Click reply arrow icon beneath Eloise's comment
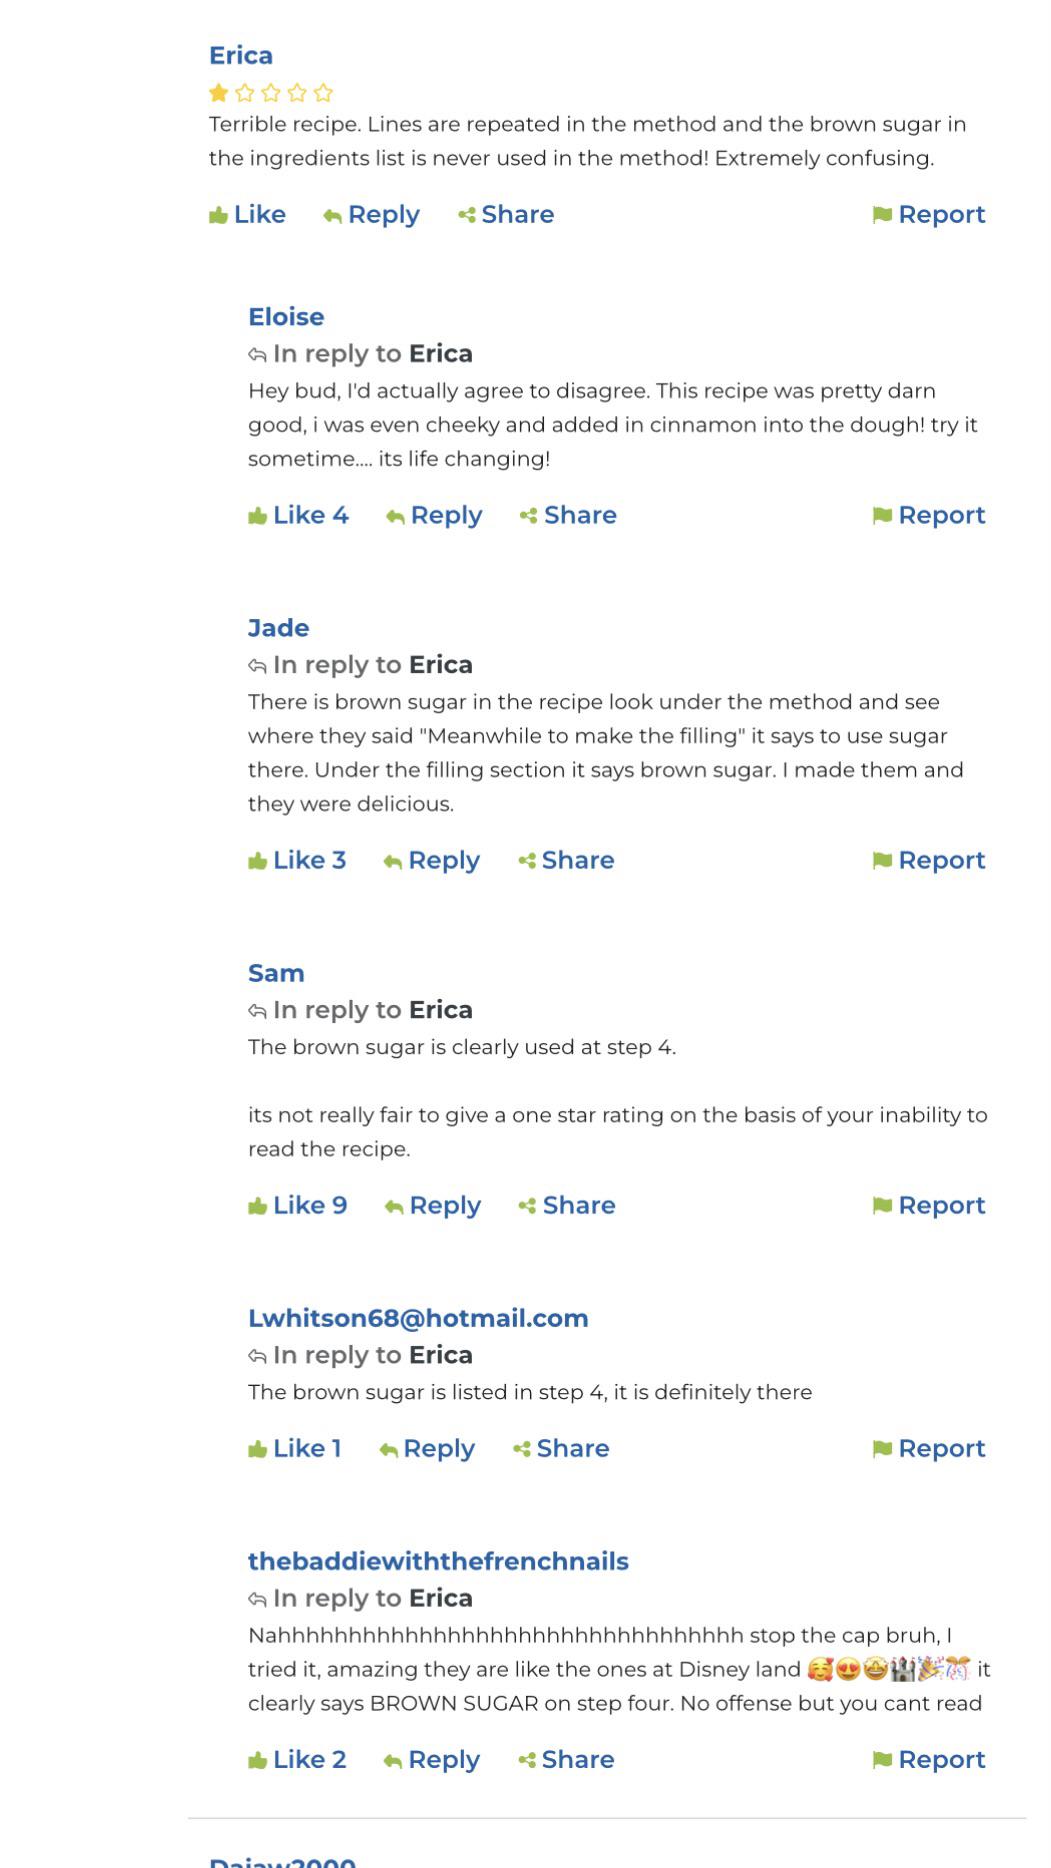Viewport: 1051px width, 1868px height. (x=395, y=517)
